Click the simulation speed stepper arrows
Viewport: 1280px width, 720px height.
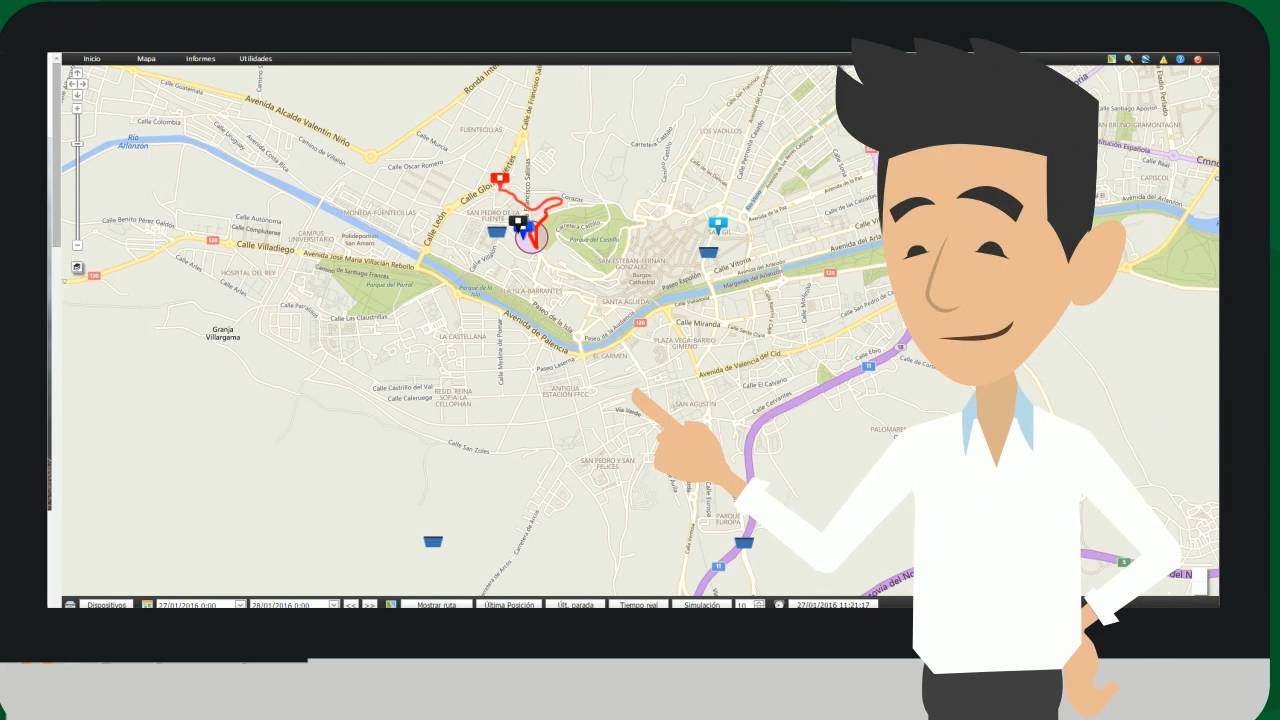(x=759, y=605)
